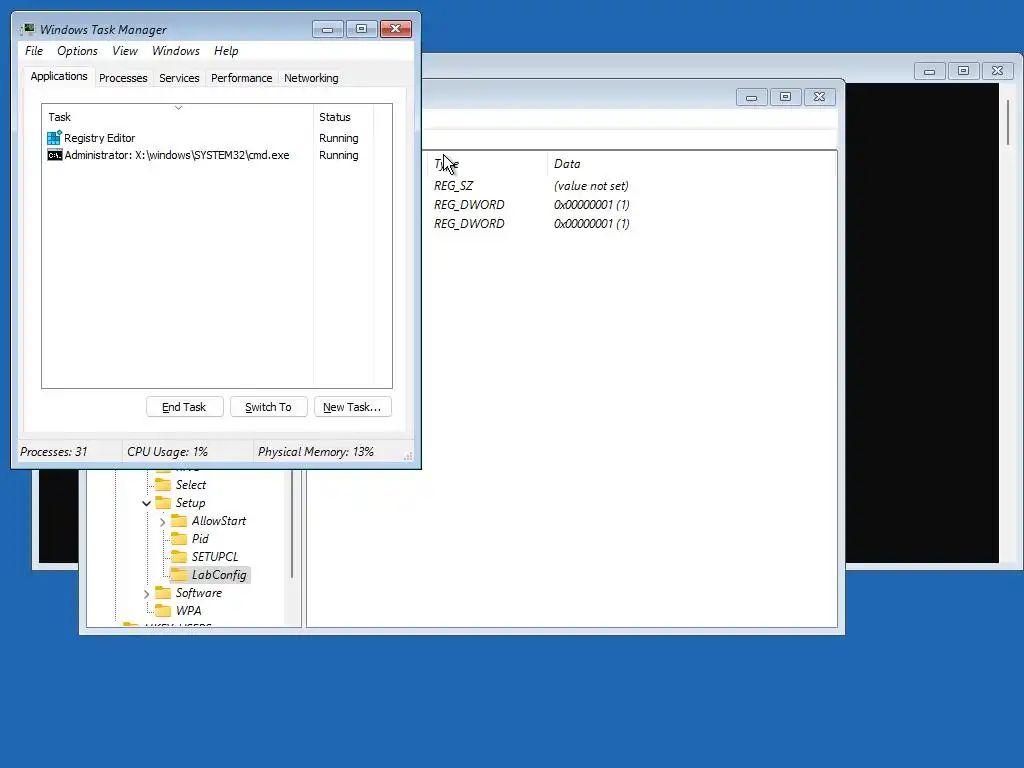
Task: Click the Task Manager resize grip
Action: pyautogui.click(x=408, y=456)
